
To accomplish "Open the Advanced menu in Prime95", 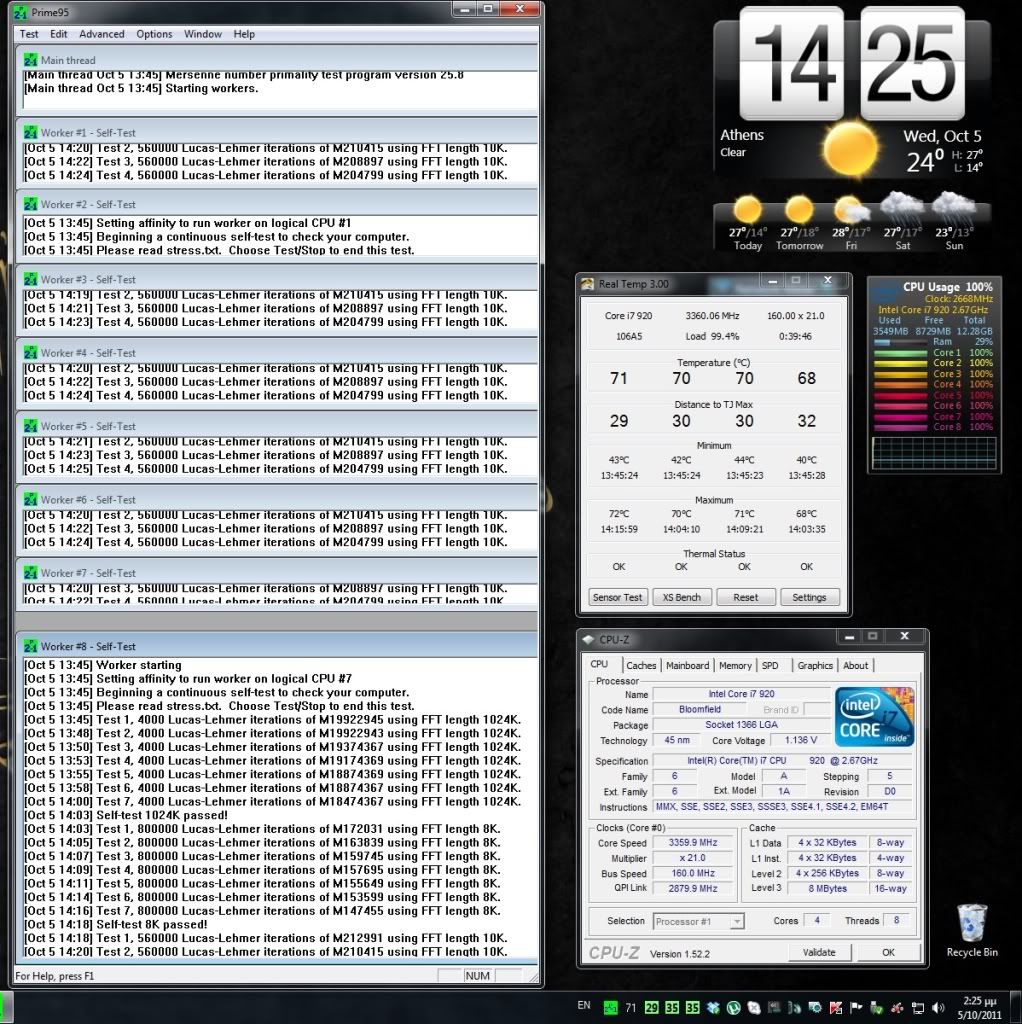I will [101, 34].
